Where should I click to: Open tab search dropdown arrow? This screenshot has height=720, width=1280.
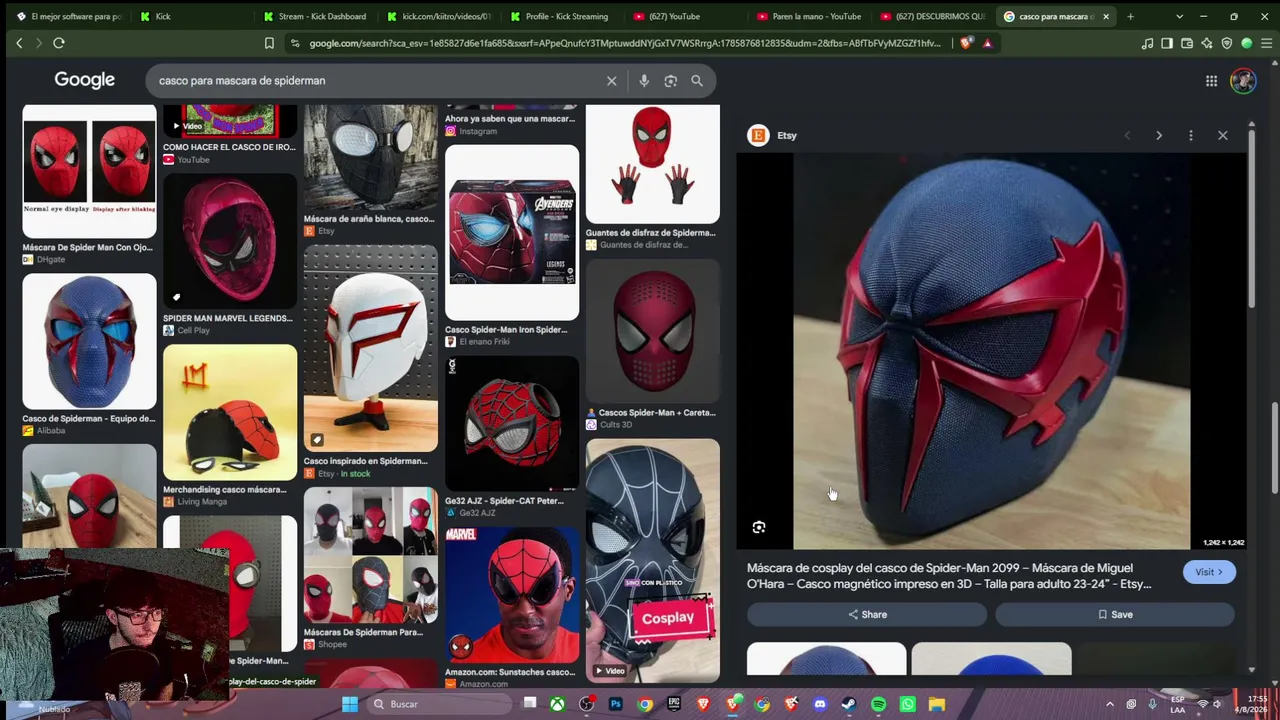click(1179, 16)
